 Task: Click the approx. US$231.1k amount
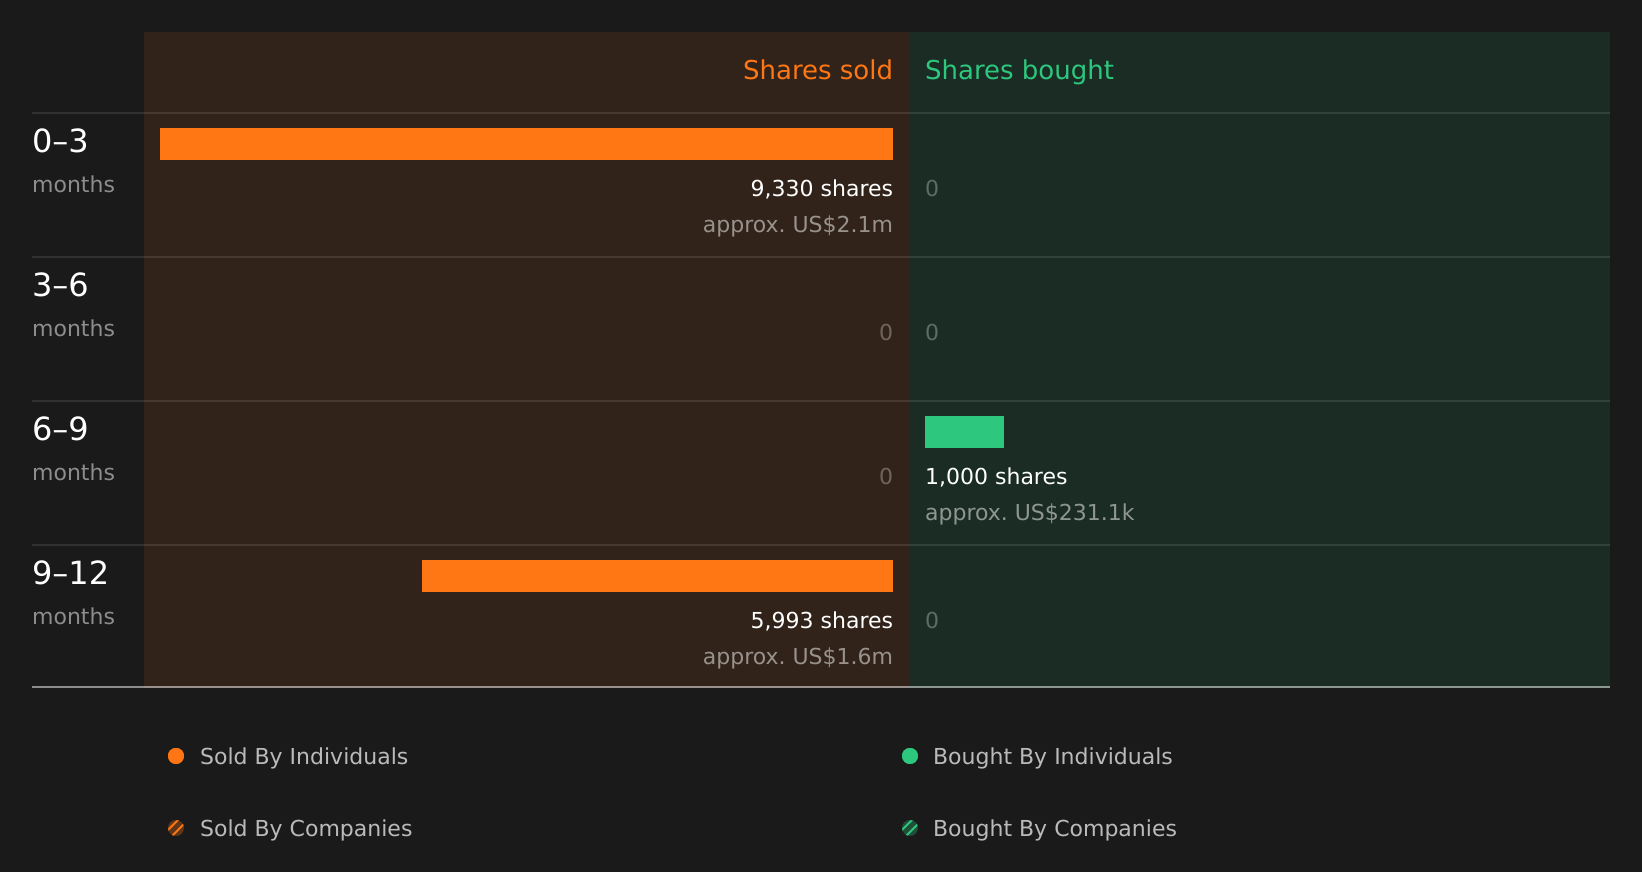pos(1029,513)
